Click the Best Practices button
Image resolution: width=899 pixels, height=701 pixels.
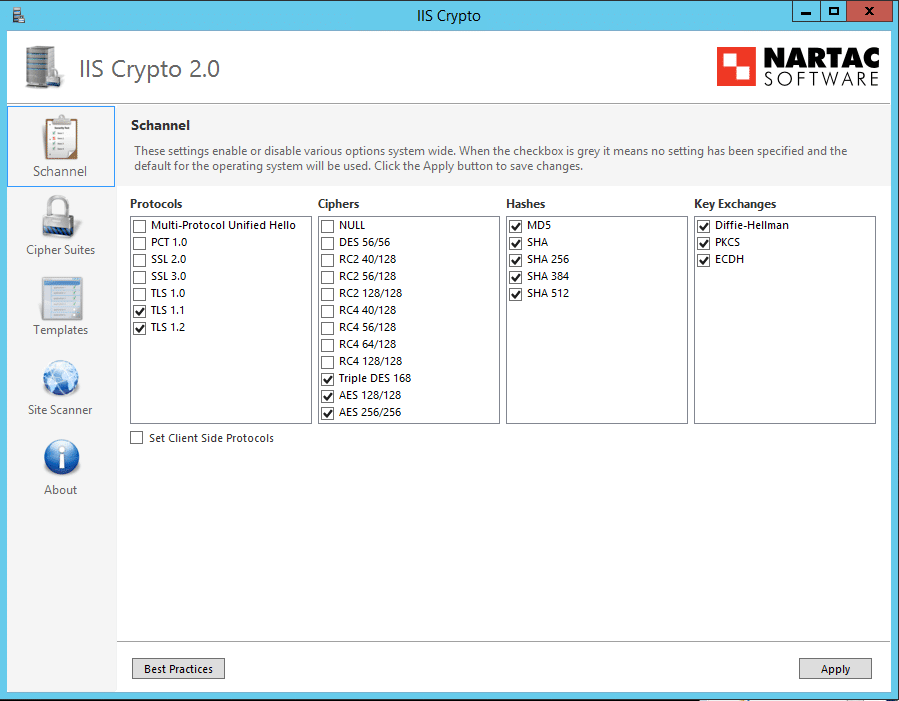177,668
